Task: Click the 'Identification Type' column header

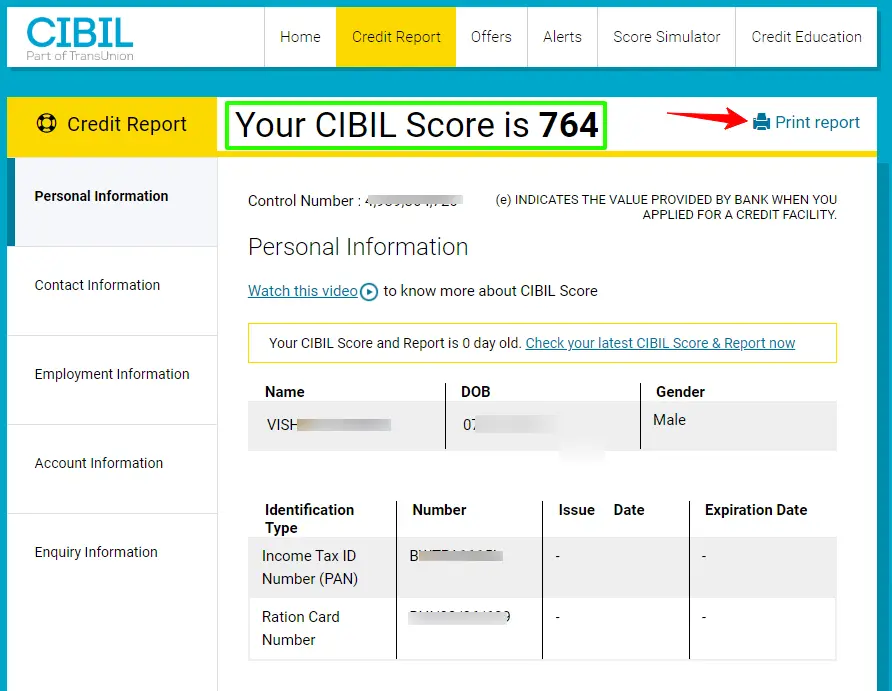Action: tap(309, 519)
